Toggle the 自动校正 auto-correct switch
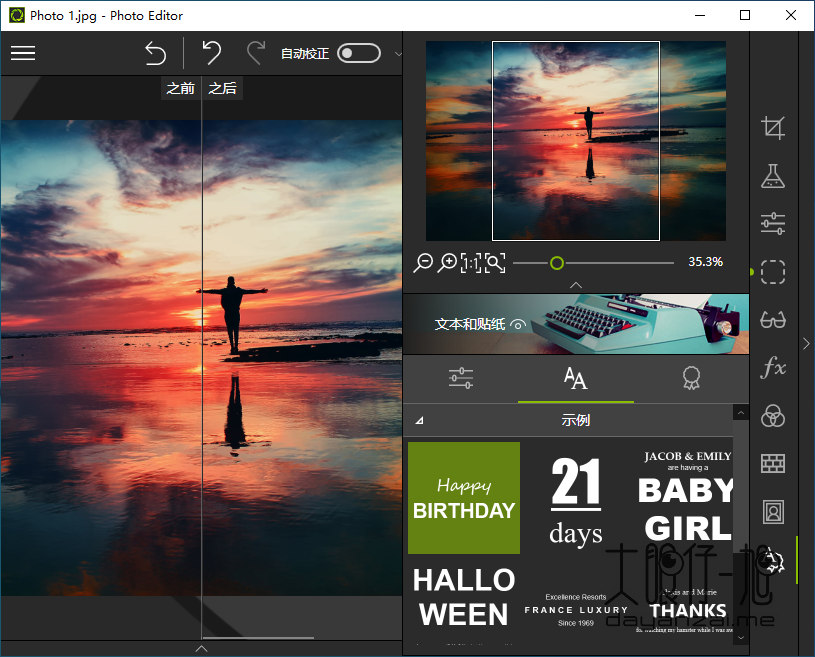The height and width of the screenshot is (657, 815). point(359,53)
